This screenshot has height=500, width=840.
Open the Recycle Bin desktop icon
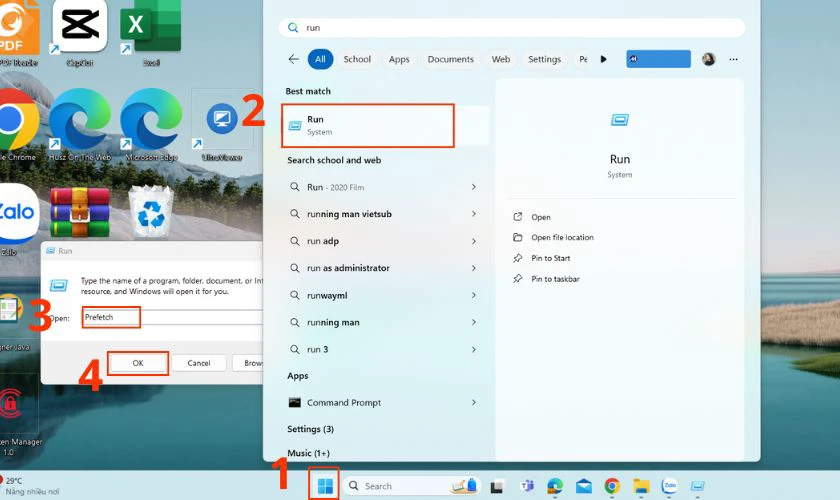point(152,212)
